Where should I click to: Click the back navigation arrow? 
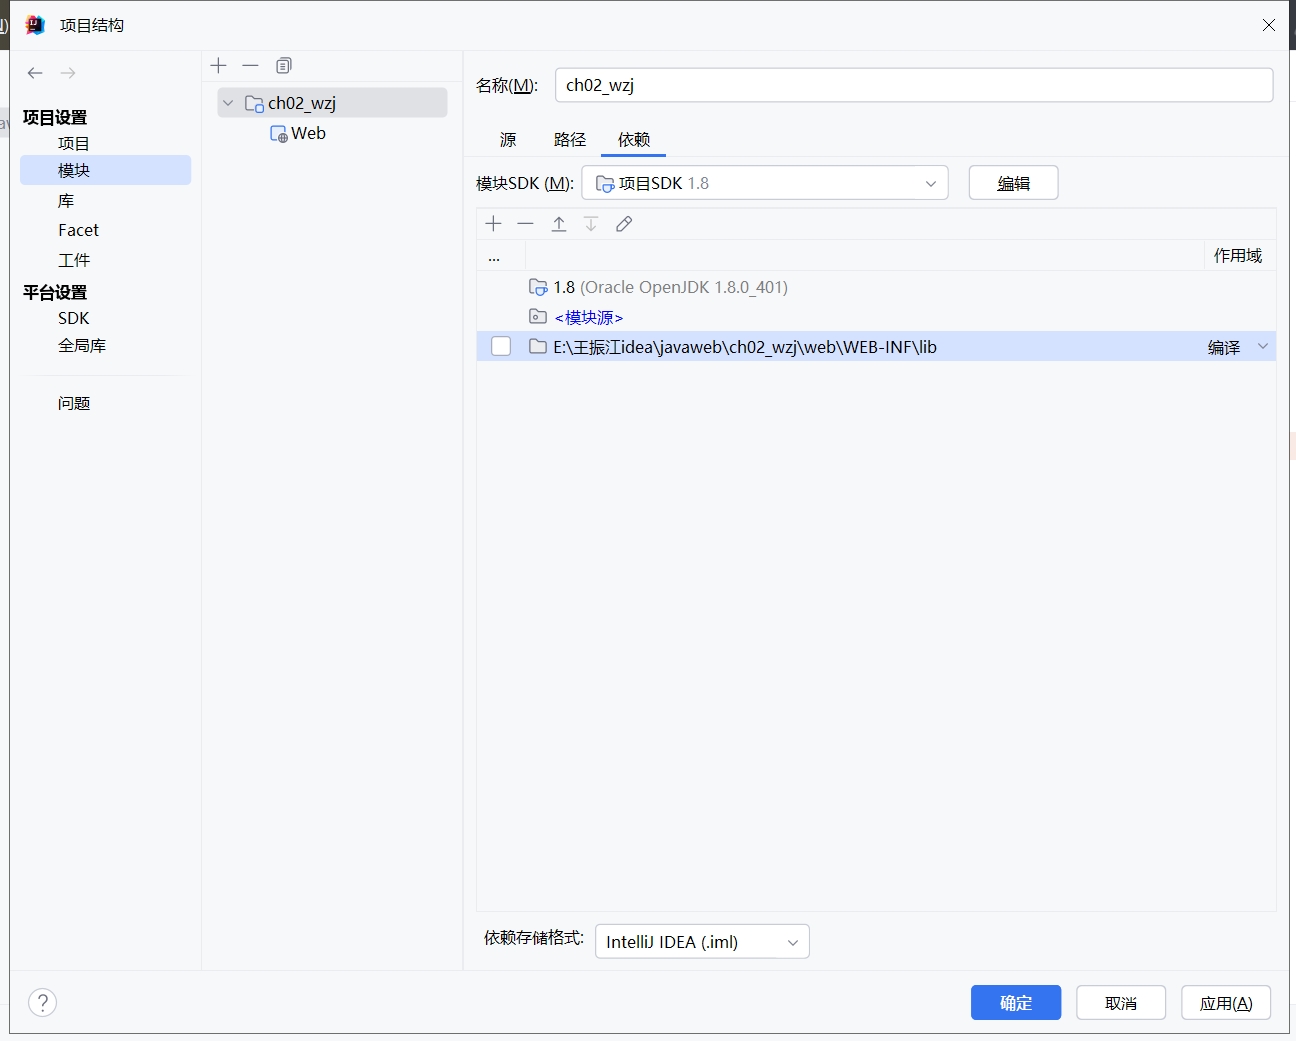coord(35,73)
